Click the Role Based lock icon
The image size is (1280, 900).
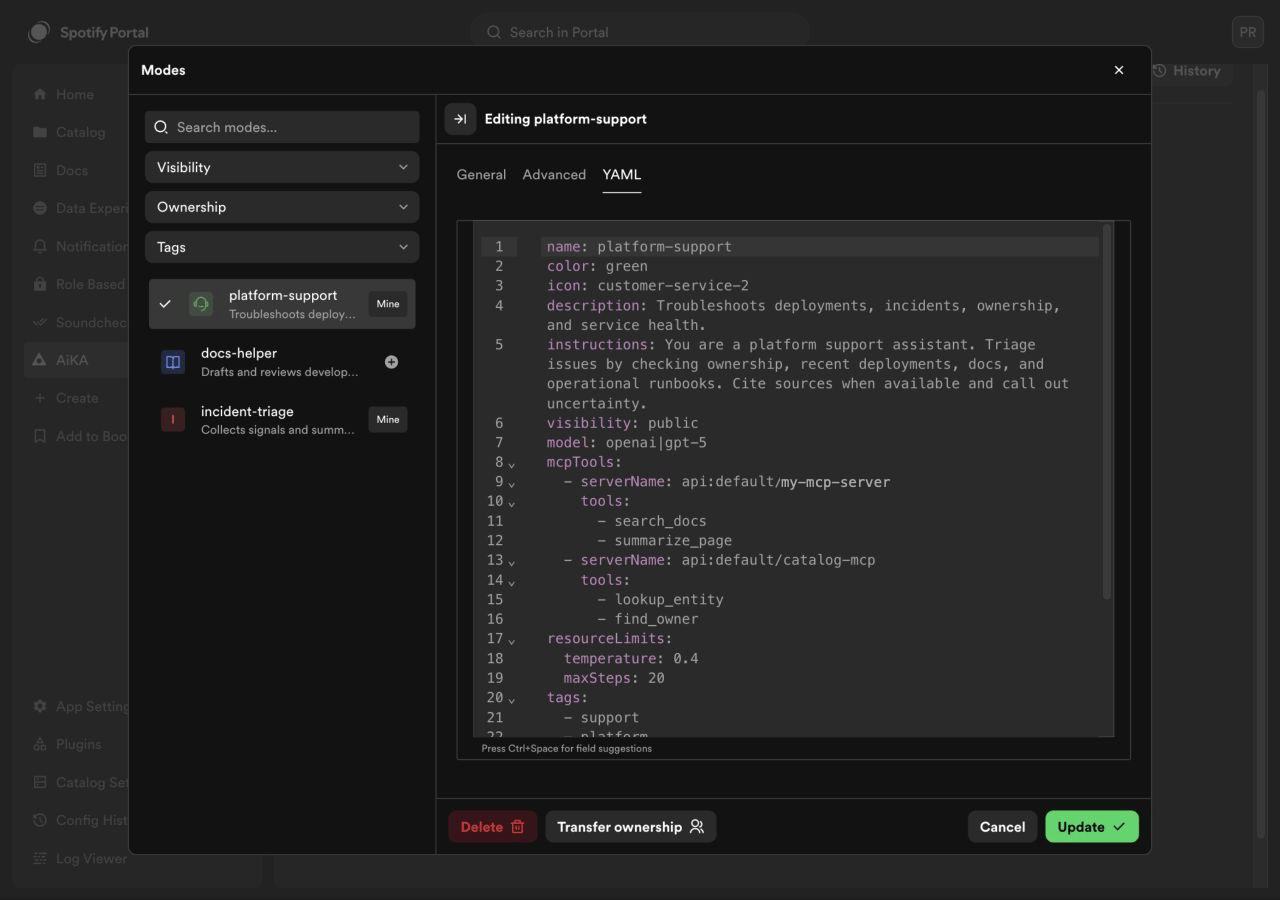coord(40,284)
